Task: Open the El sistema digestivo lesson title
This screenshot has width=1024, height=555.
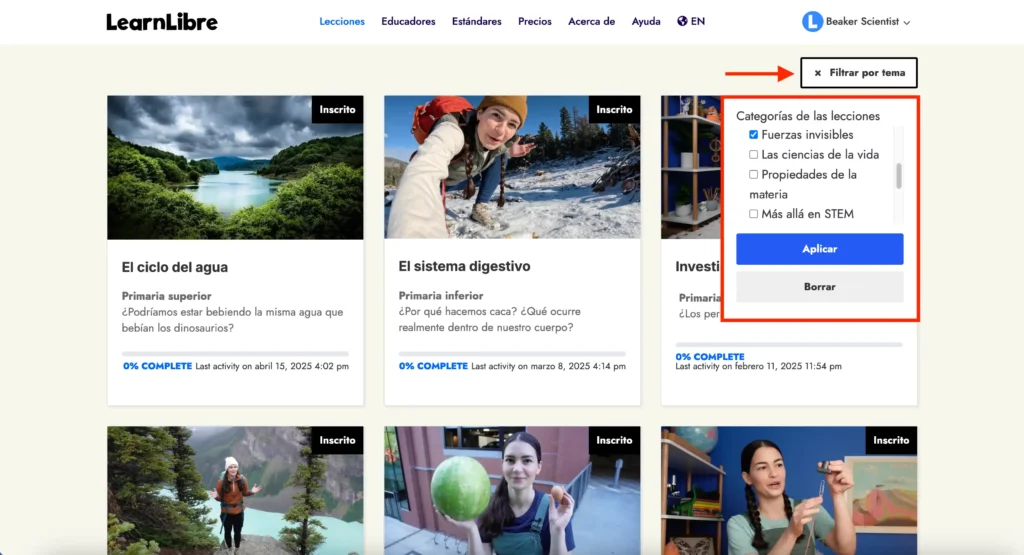Action: pos(464,266)
